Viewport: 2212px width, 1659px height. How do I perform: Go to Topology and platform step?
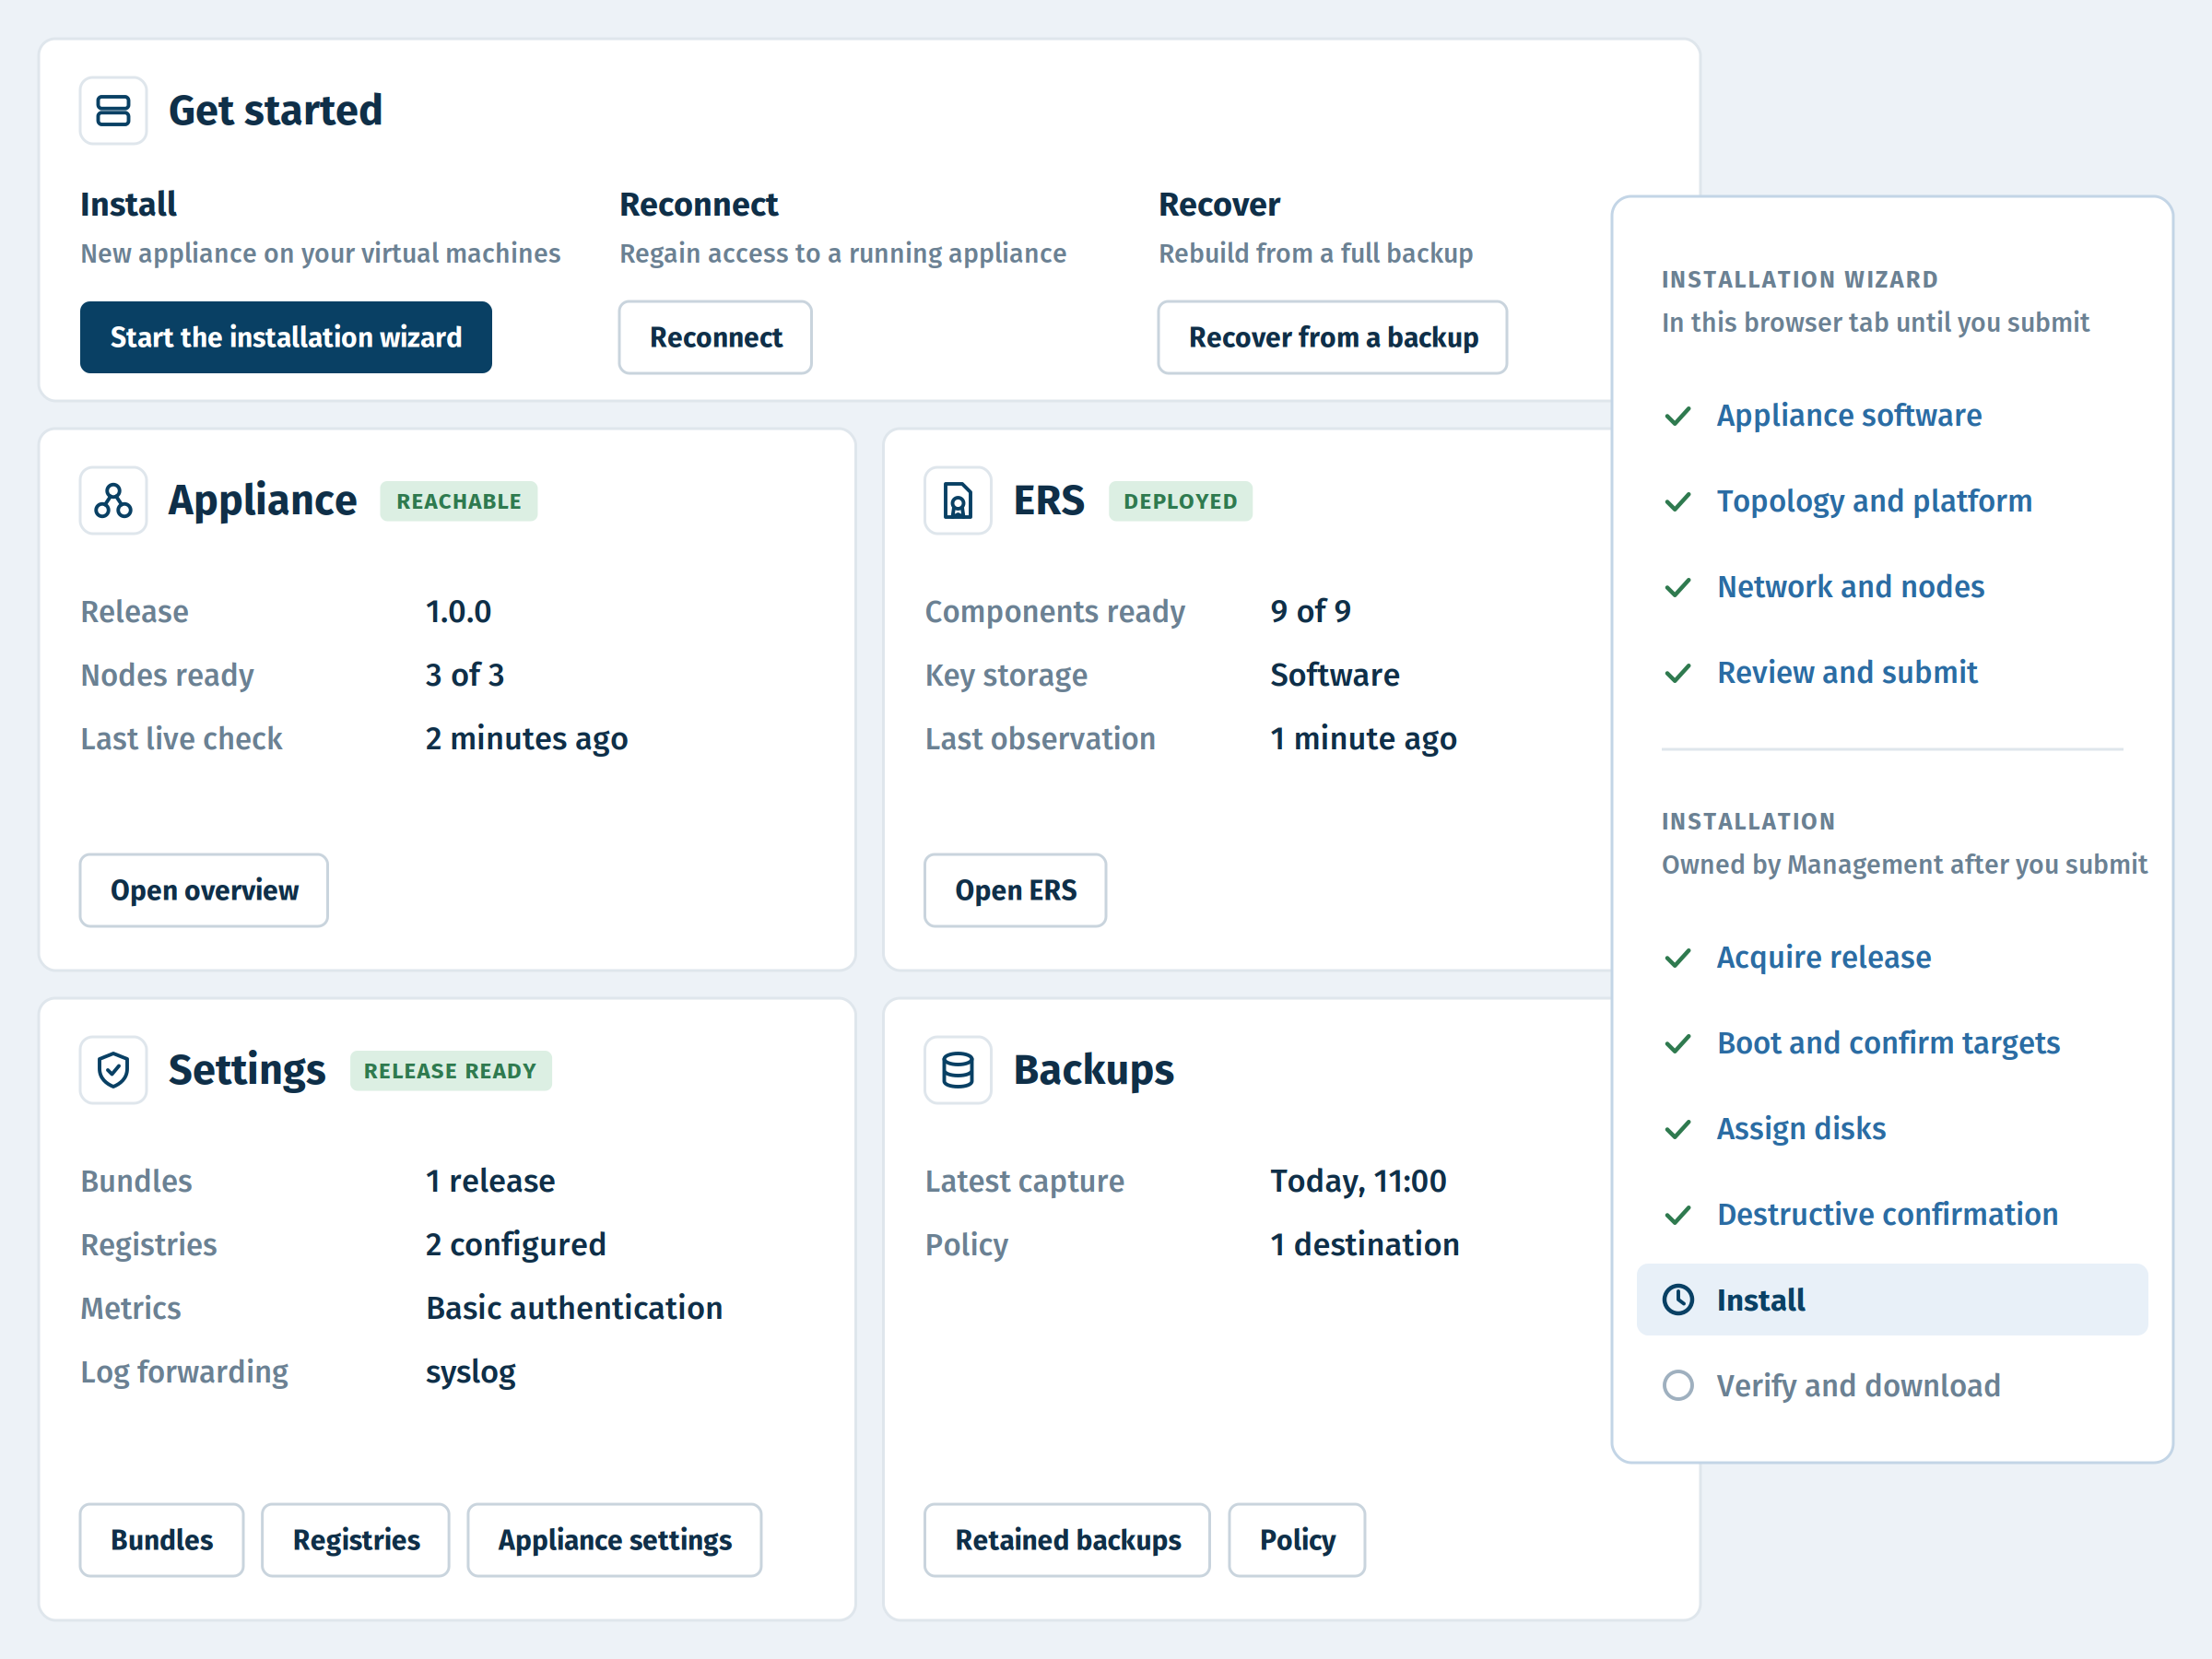1874,502
